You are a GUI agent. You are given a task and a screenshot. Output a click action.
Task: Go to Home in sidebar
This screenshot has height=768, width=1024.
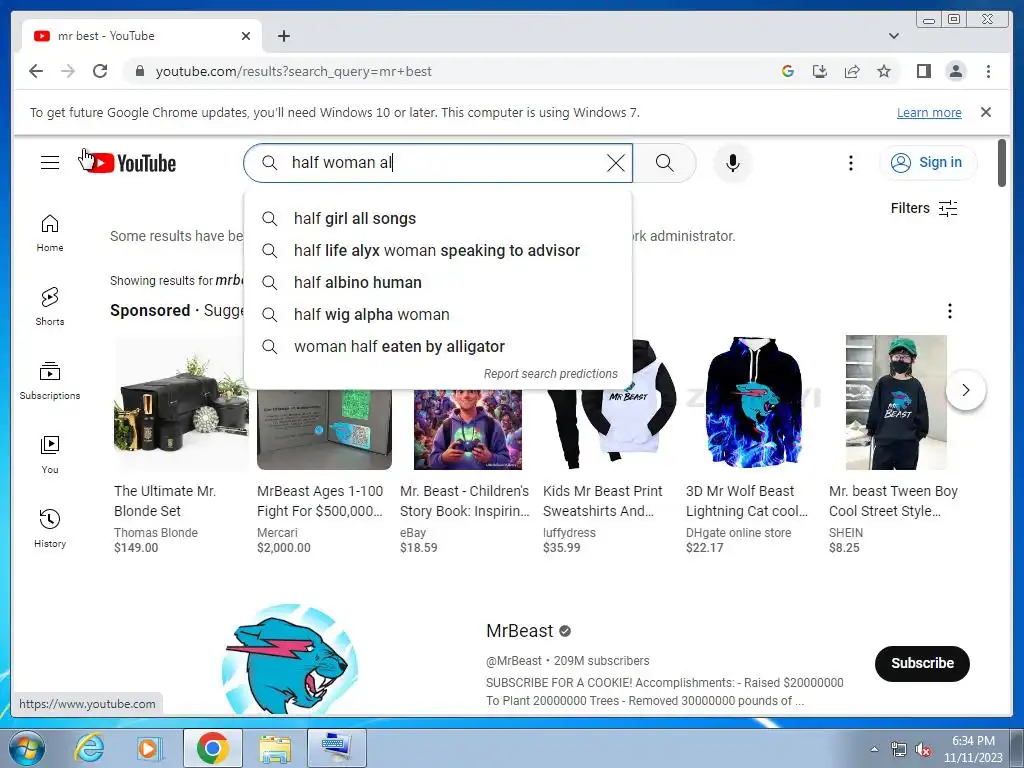click(x=50, y=233)
